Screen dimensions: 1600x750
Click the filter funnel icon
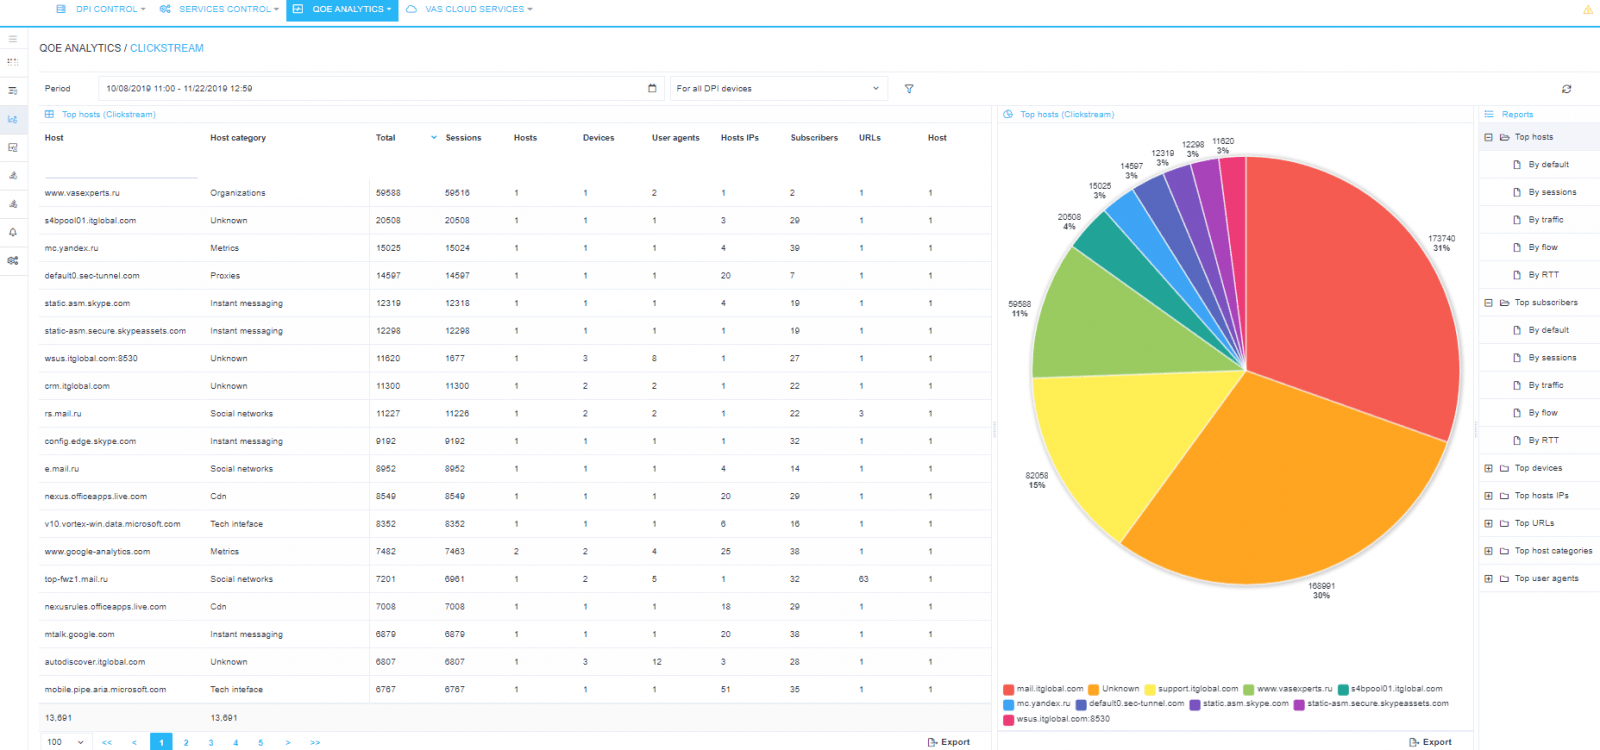909,89
